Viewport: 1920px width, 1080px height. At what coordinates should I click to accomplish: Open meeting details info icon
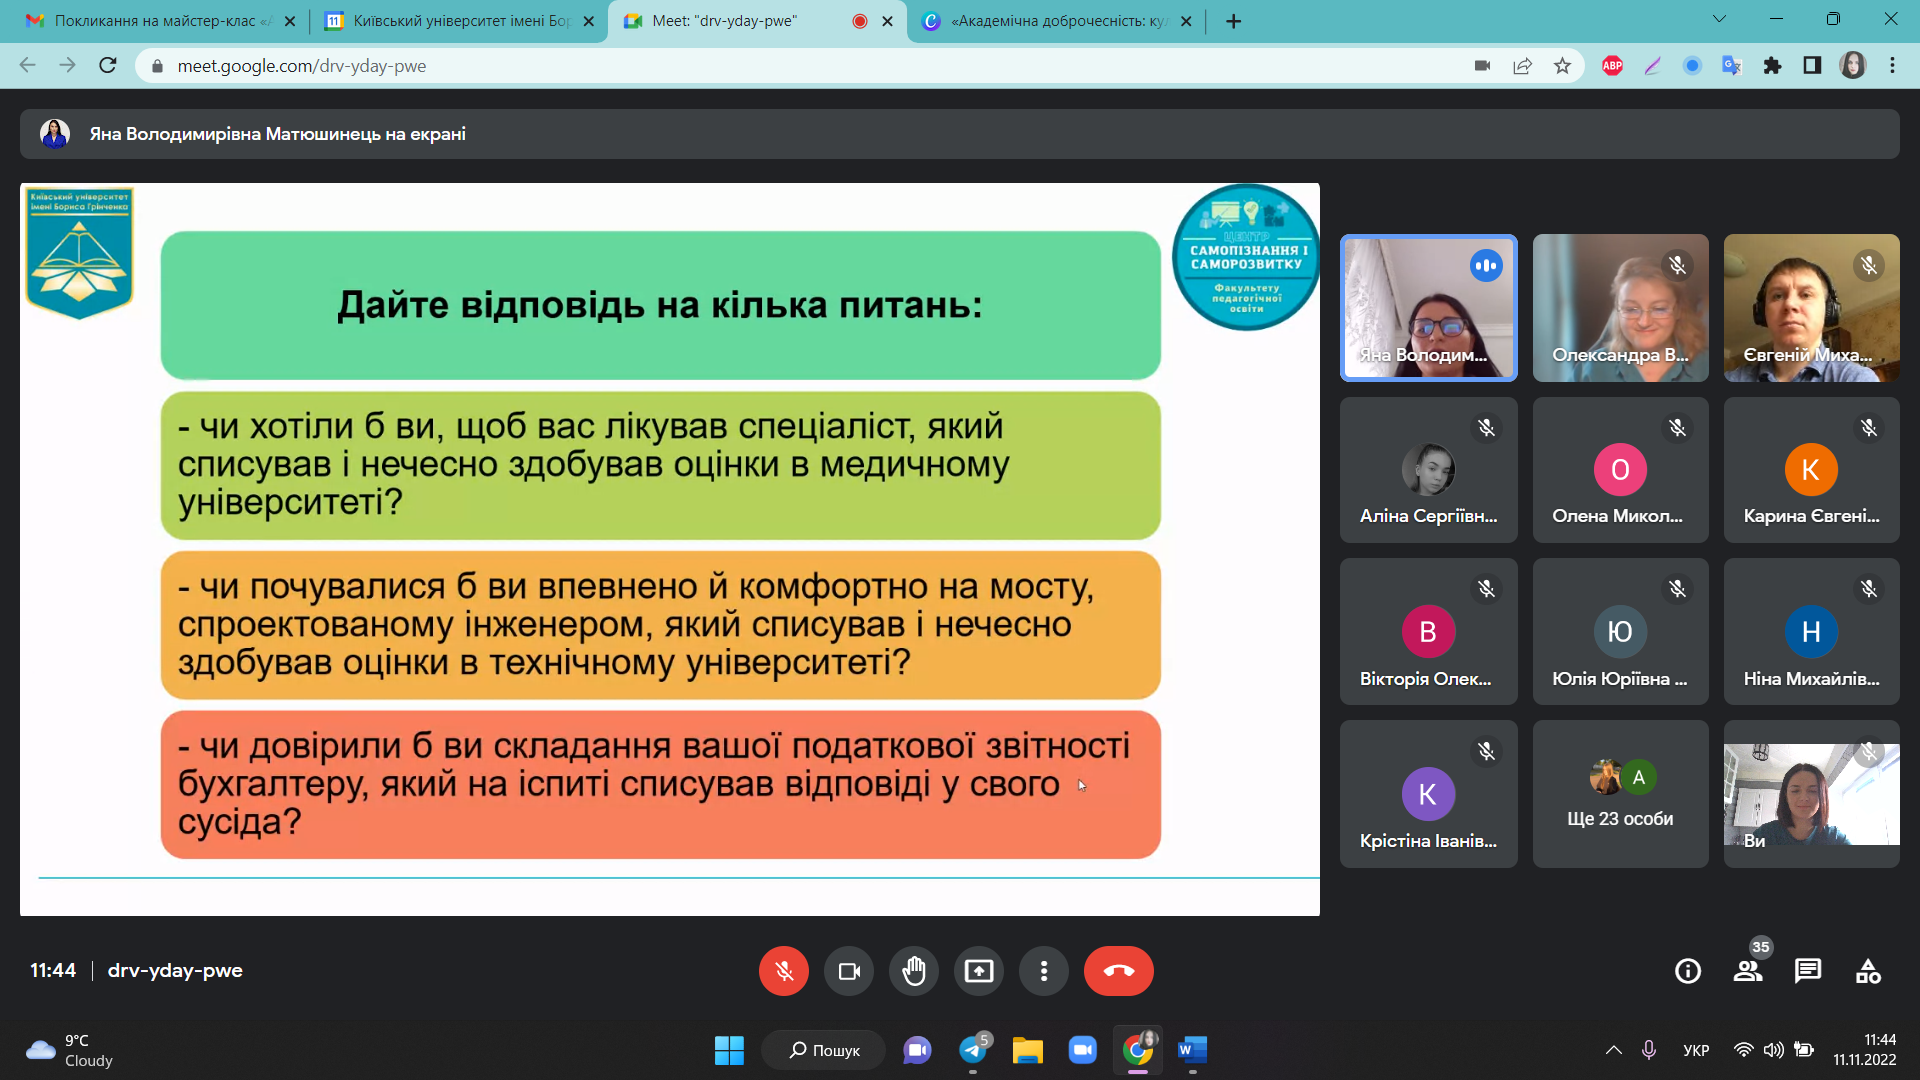coord(1687,971)
